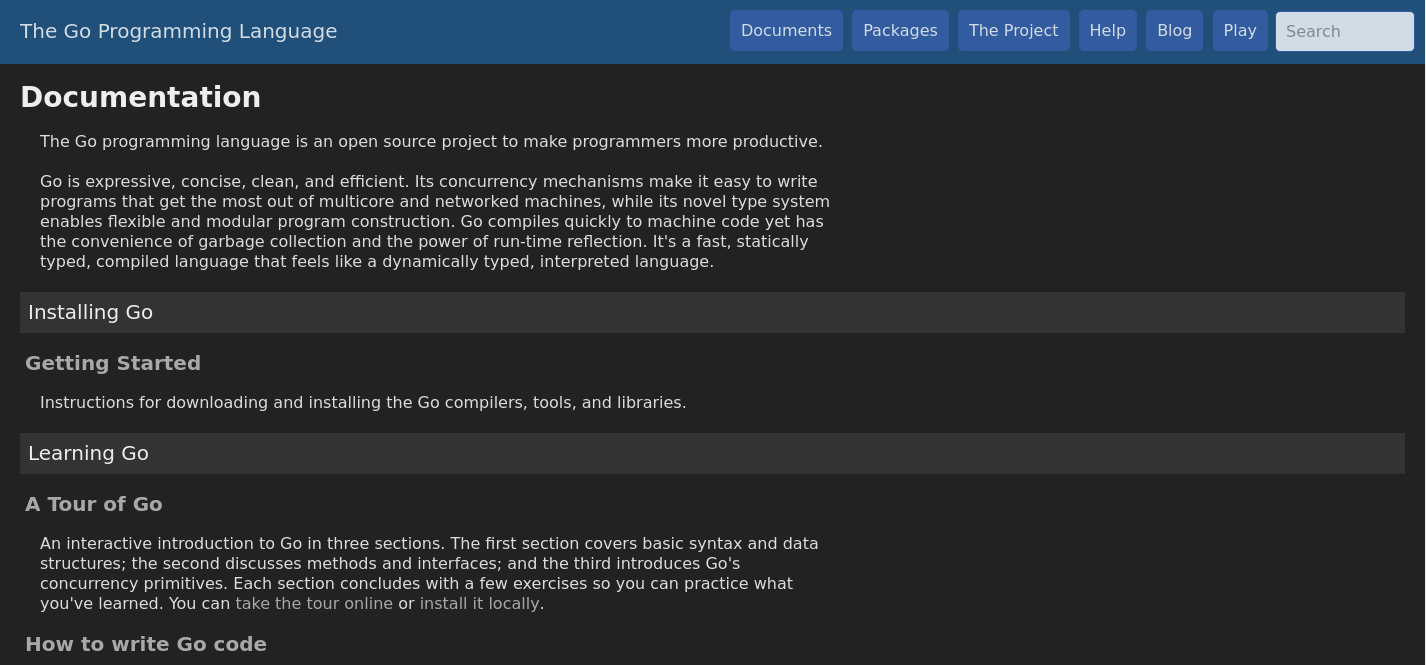Open the Getting Started guide

click(113, 363)
